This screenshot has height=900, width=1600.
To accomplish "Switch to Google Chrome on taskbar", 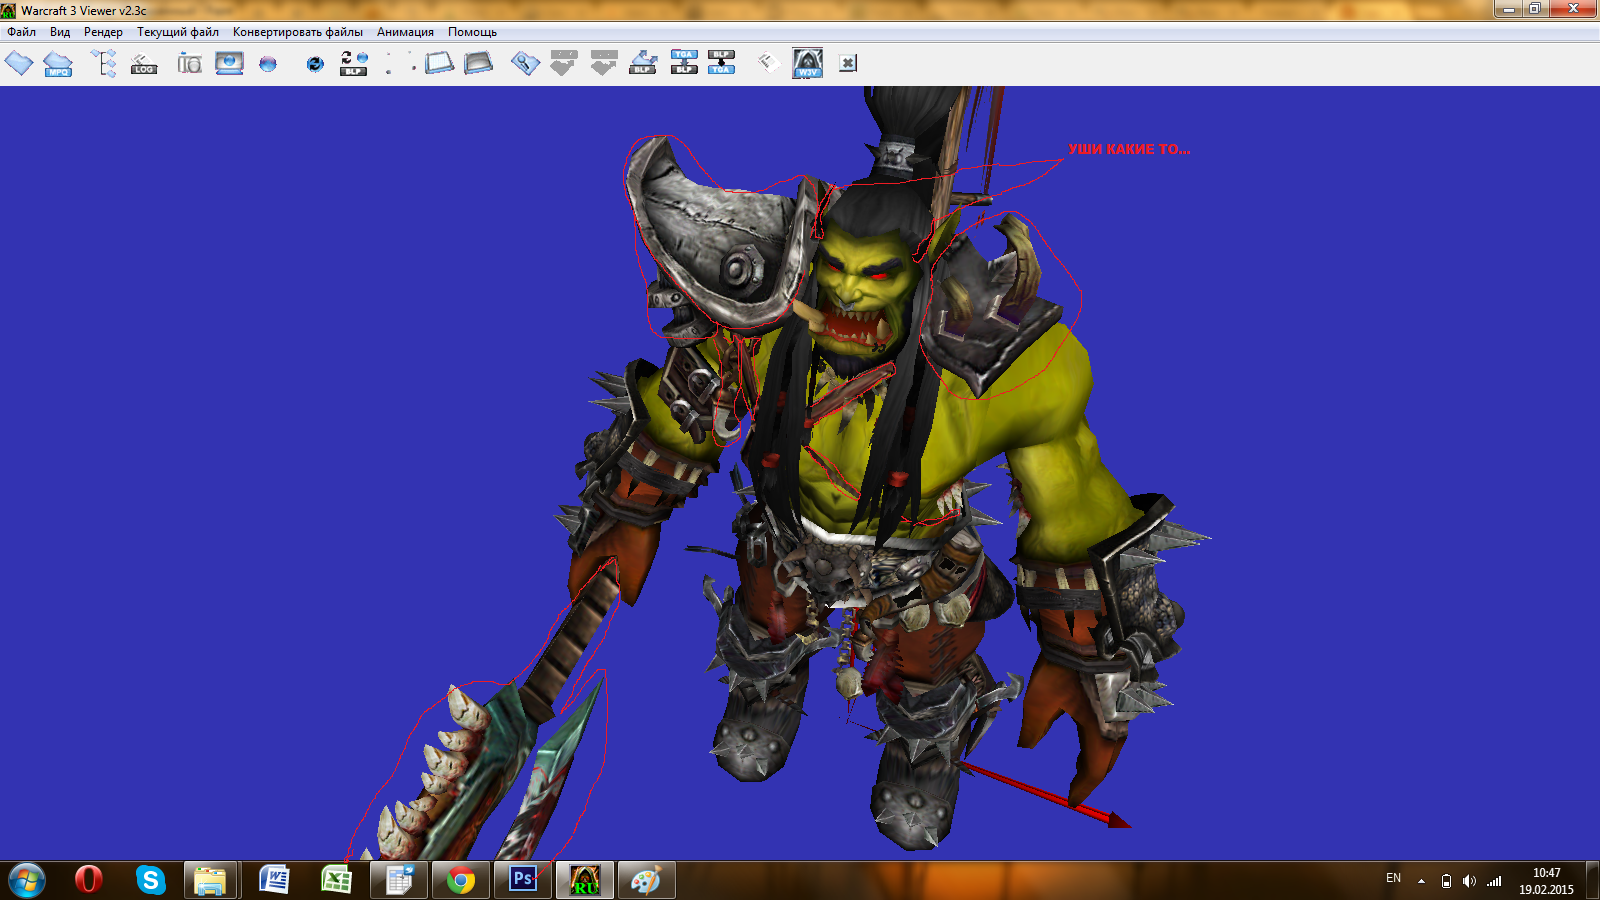I will coord(461,880).
